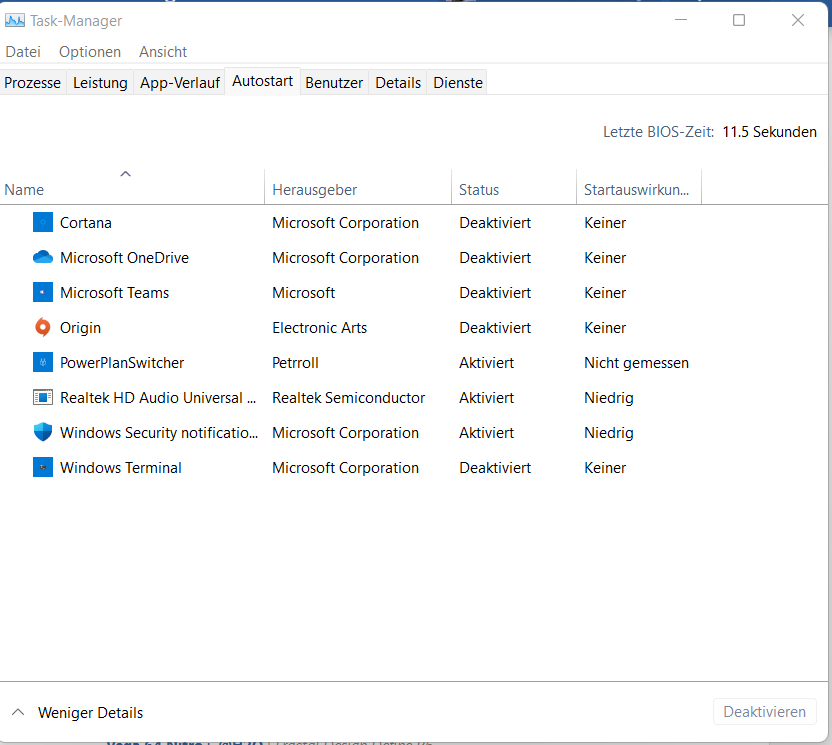Click the Windows Security notification shield icon
The width and height of the screenshot is (832, 745).
[42, 432]
